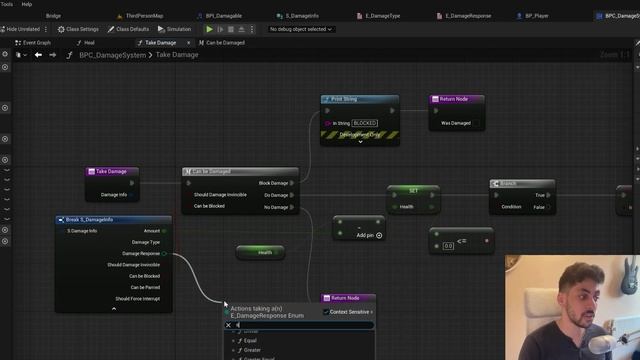Open play options three-dot menu
This screenshot has width=640, height=360.
(252, 29)
